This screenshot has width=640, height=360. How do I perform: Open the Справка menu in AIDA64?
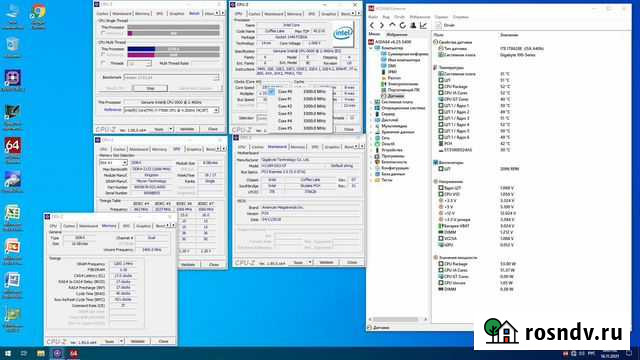[460, 17]
